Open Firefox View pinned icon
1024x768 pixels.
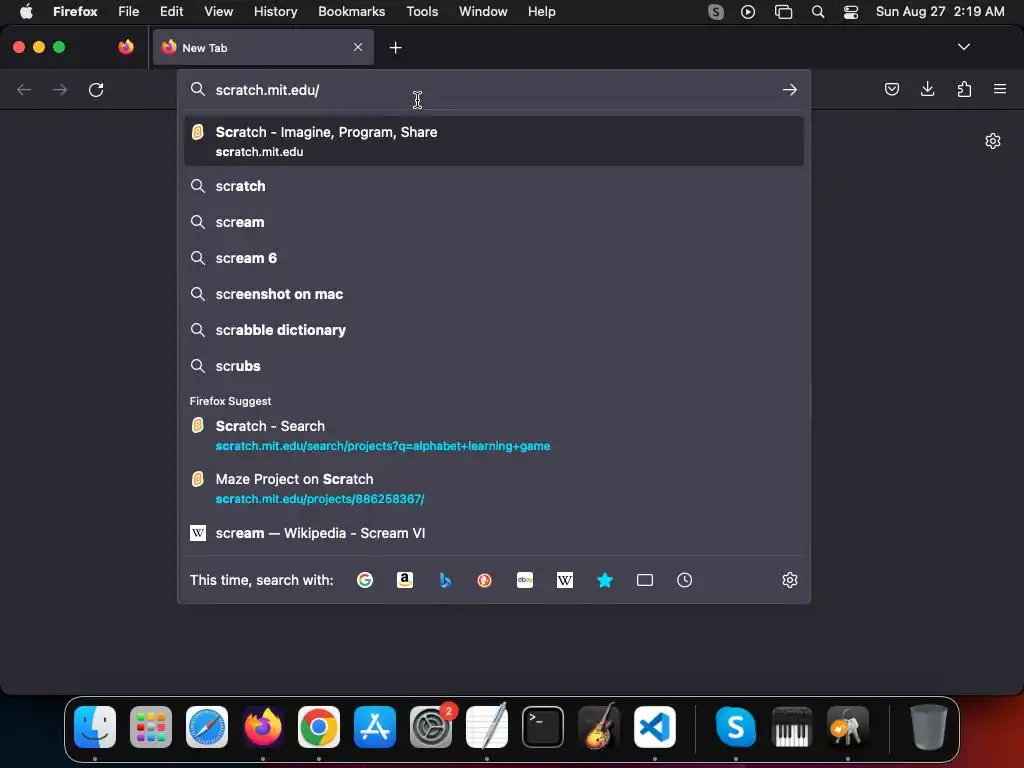(x=126, y=47)
